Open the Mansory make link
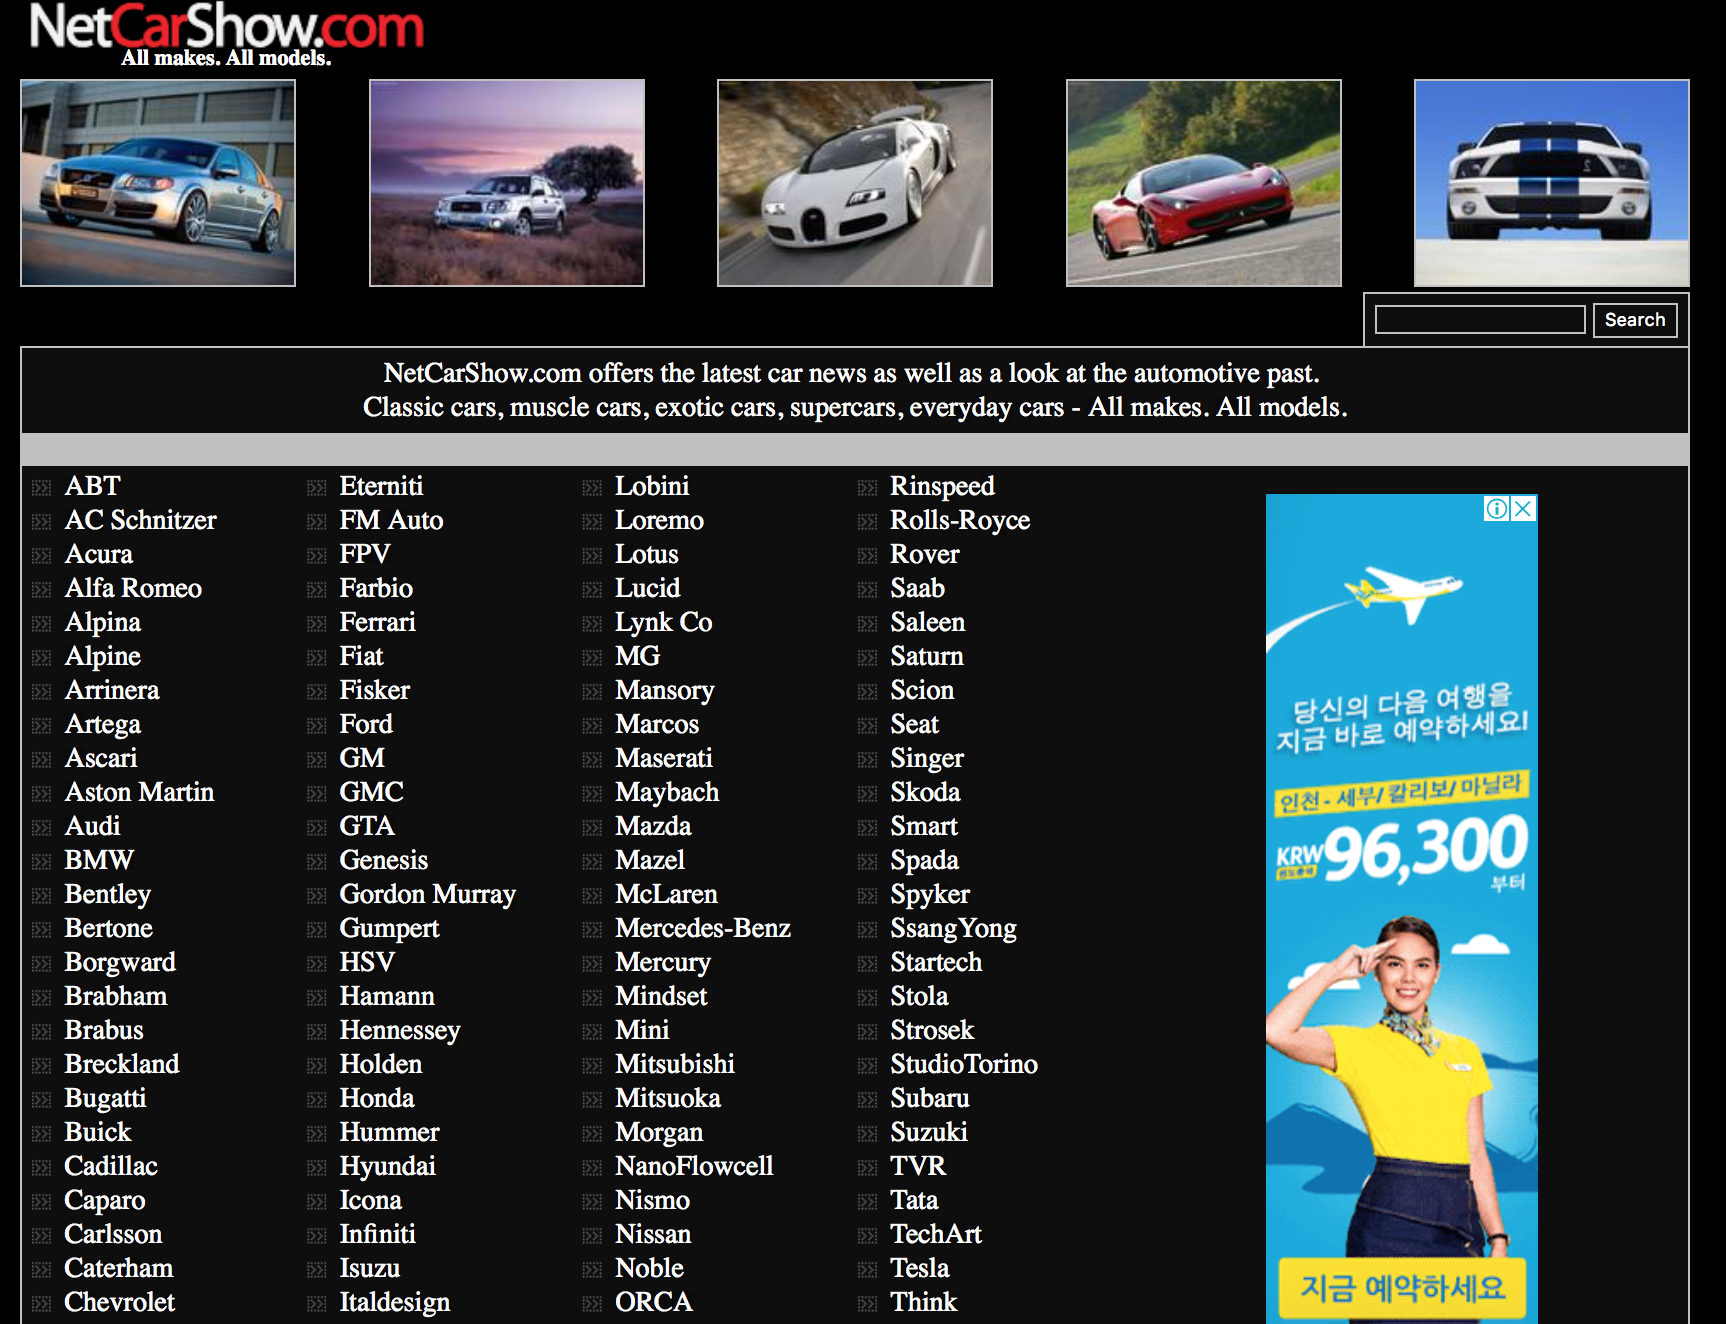 (x=665, y=690)
